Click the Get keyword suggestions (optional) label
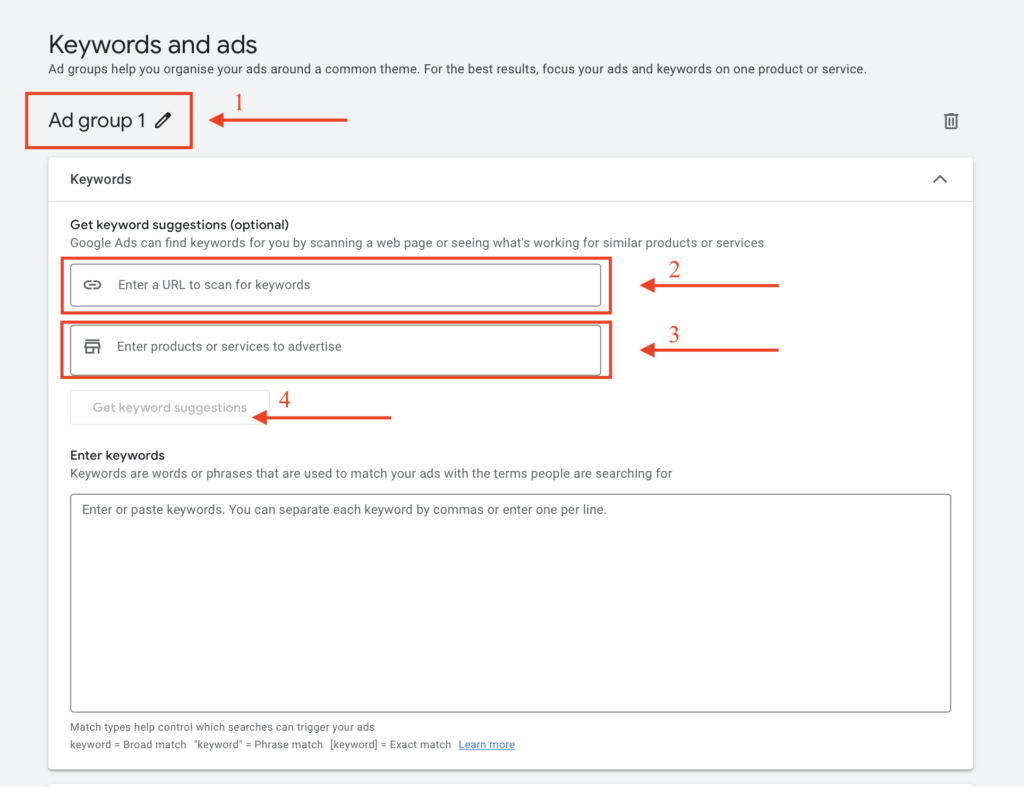 click(179, 224)
